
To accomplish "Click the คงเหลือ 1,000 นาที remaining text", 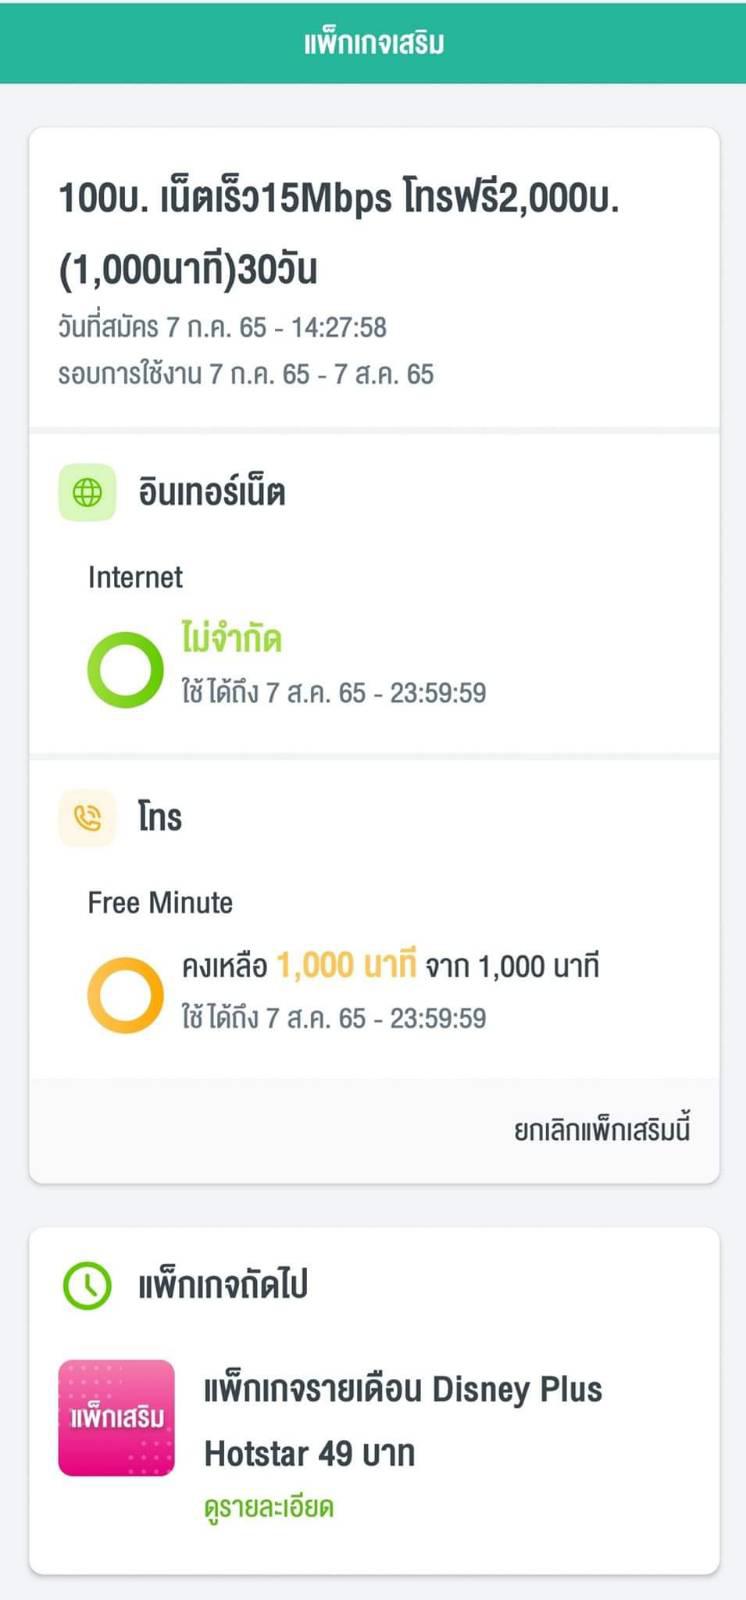I will (x=298, y=965).
